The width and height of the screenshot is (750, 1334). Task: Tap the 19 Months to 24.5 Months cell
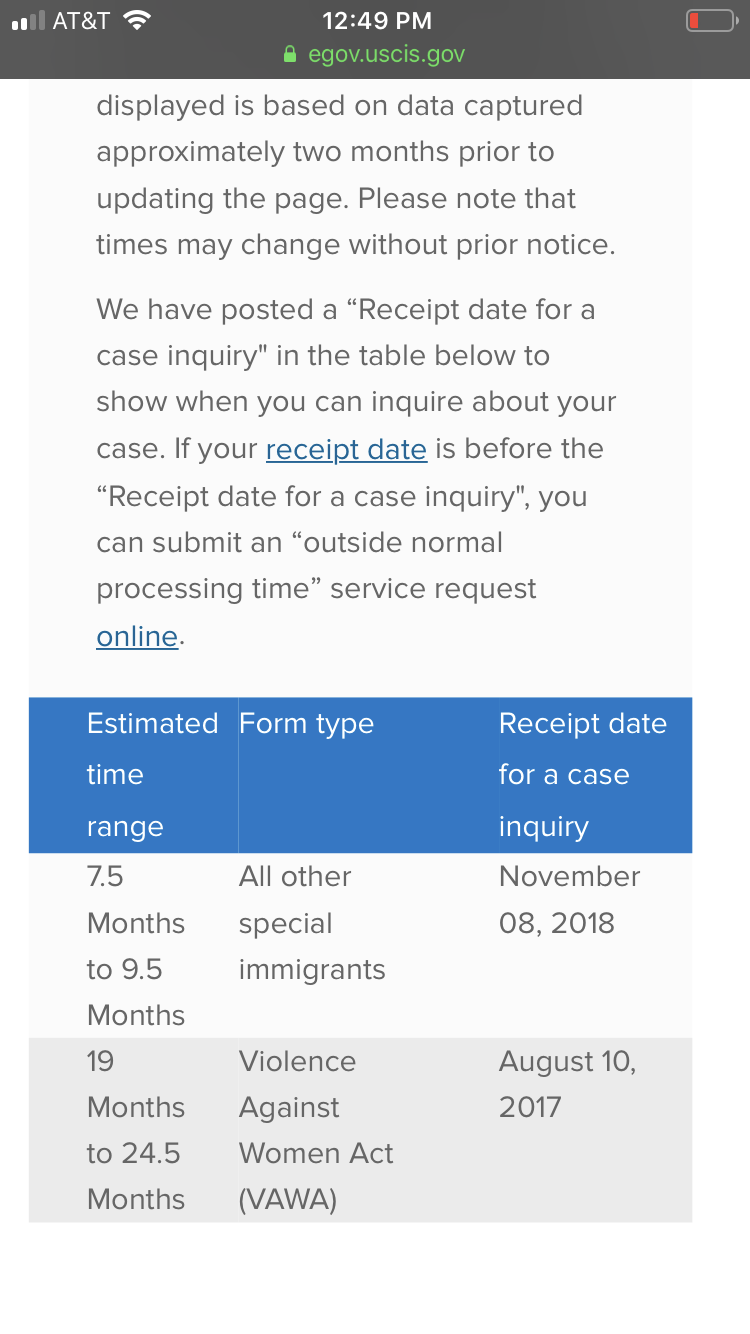pyautogui.click(x=134, y=1130)
